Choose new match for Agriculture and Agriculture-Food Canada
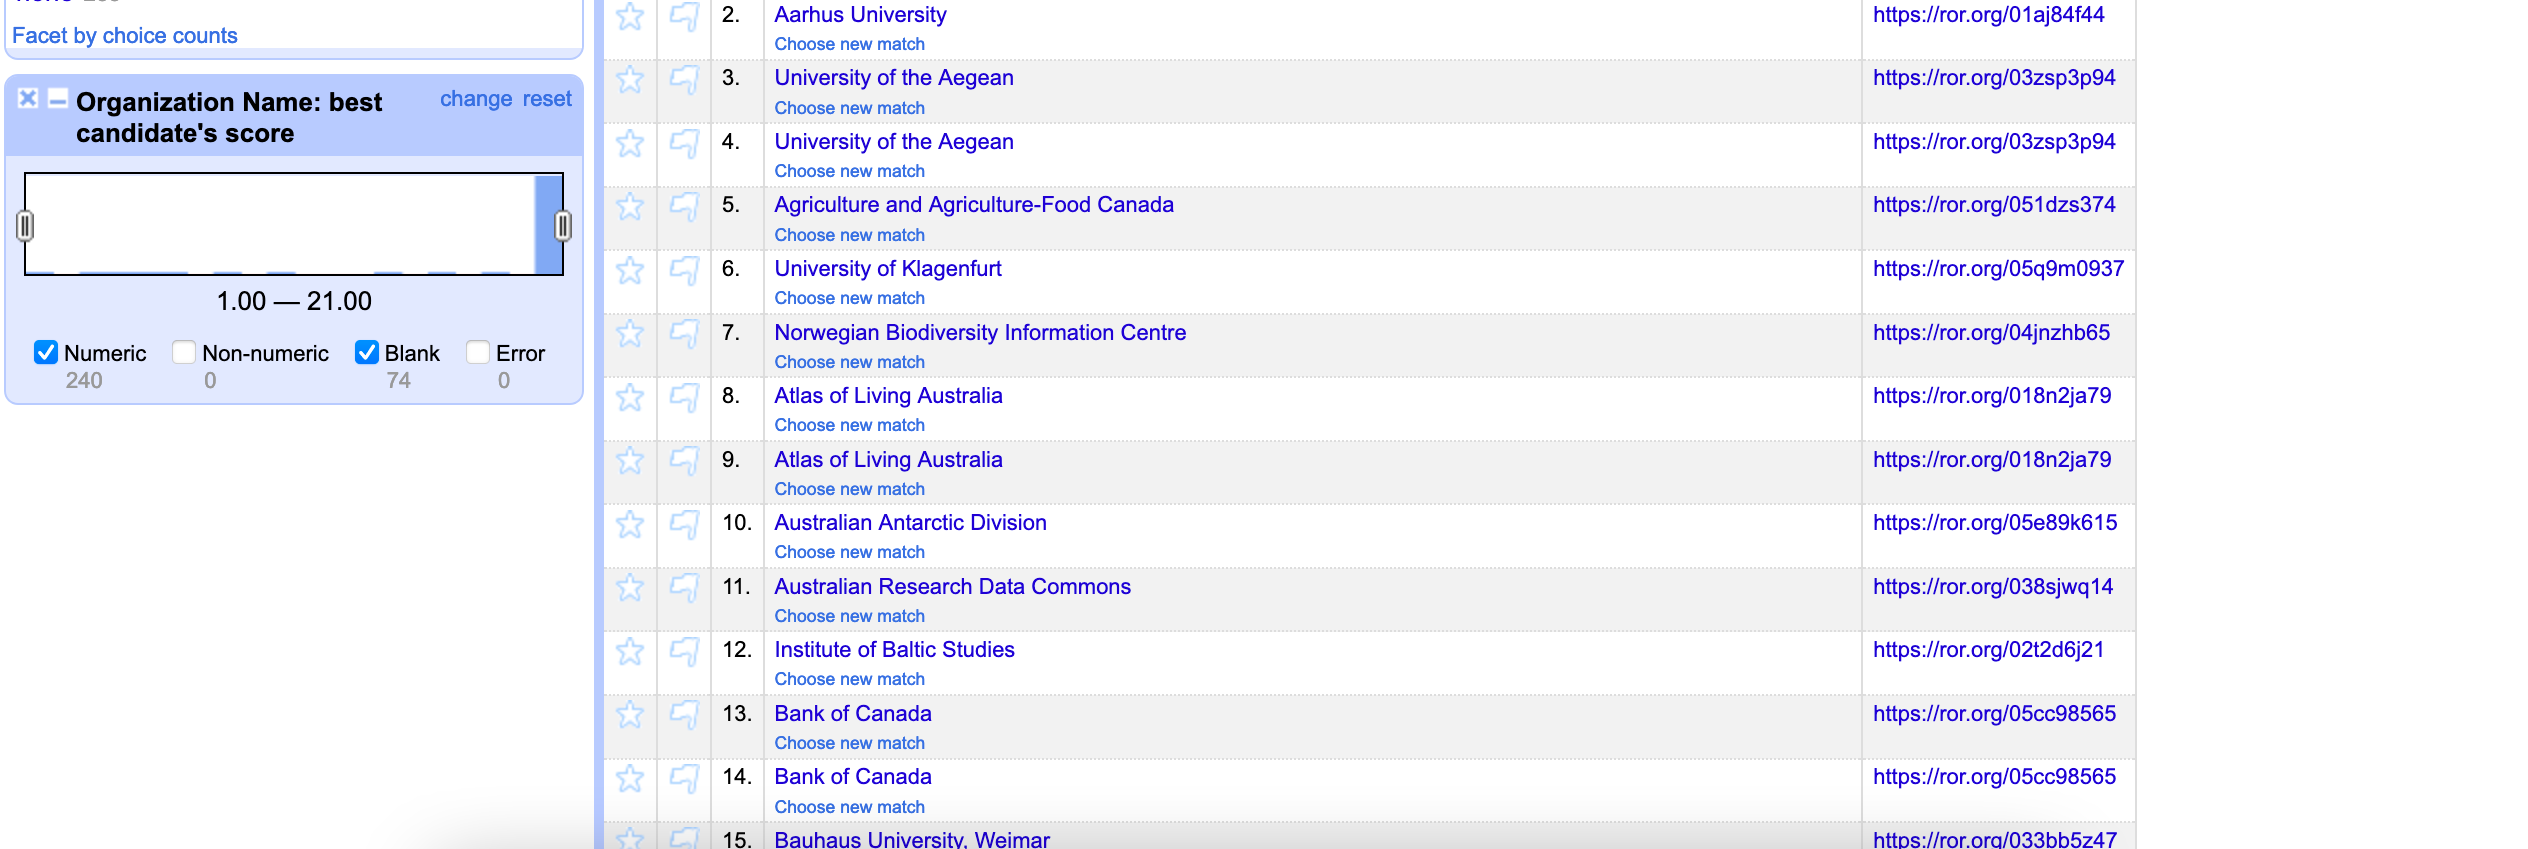The height and width of the screenshot is (849, 2528). 850,235
